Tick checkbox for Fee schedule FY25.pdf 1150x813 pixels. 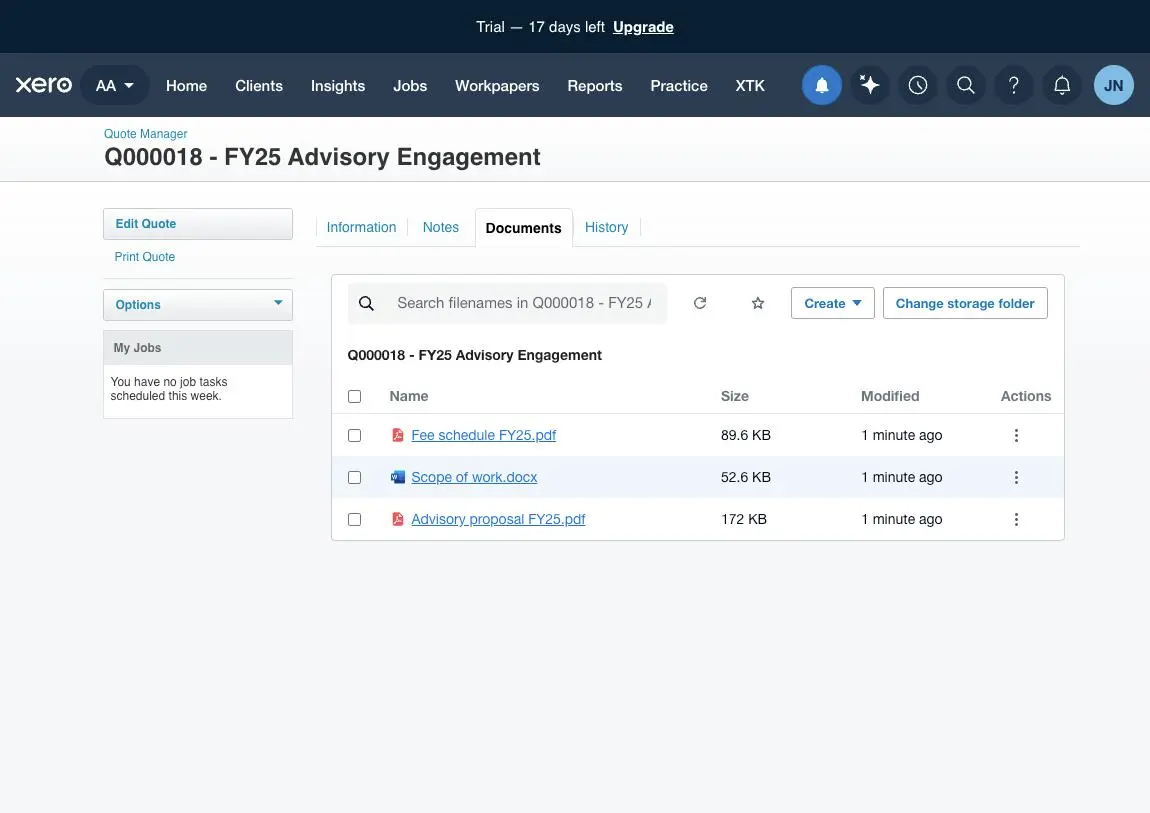click(354, 435)
